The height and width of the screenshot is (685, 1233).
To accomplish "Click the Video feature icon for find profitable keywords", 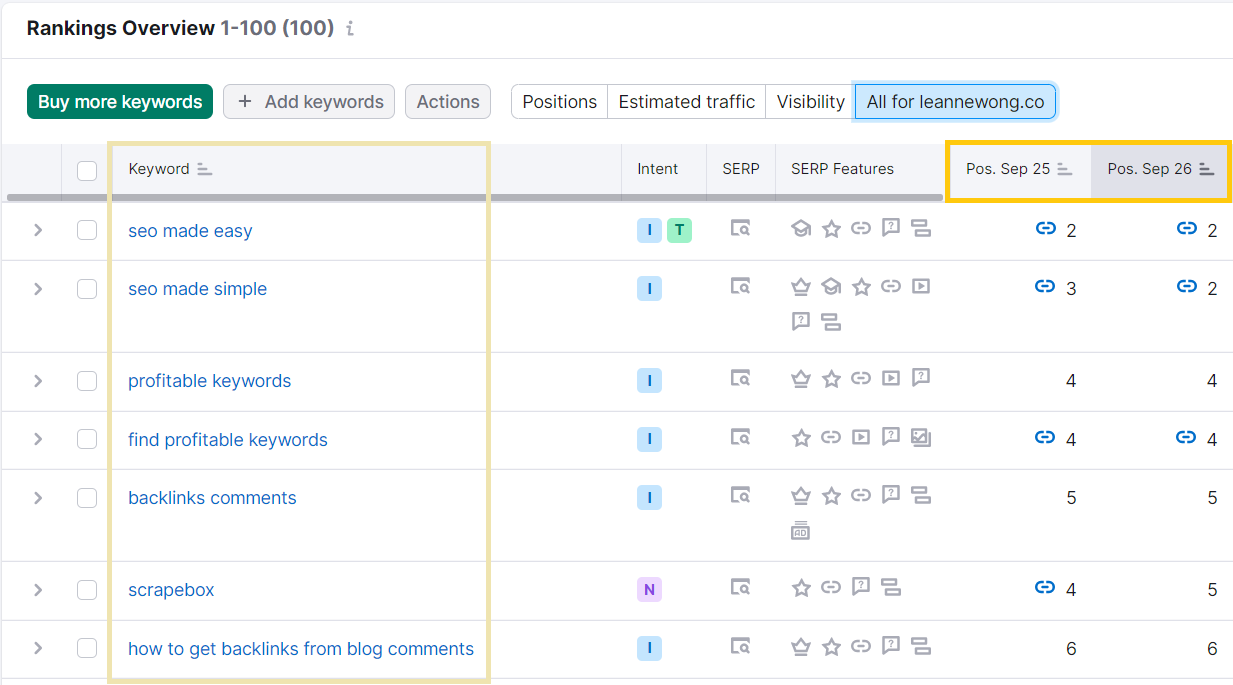I will tap(861, 438).
